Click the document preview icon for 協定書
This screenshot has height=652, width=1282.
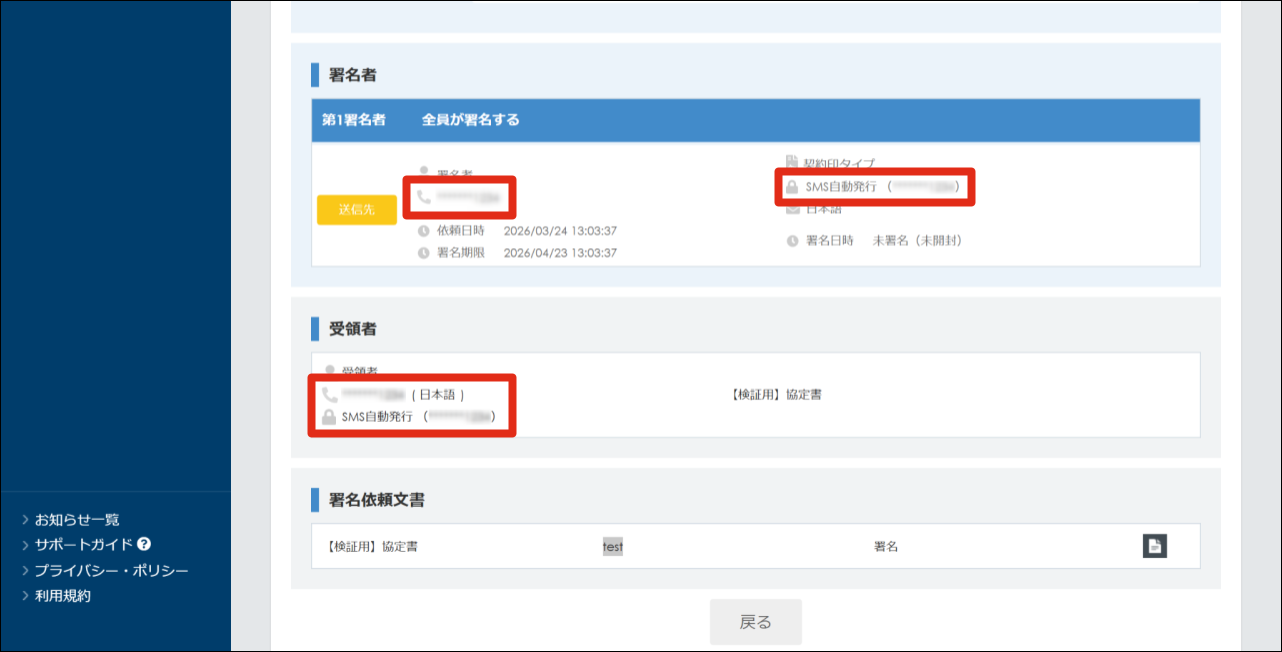1154,546
